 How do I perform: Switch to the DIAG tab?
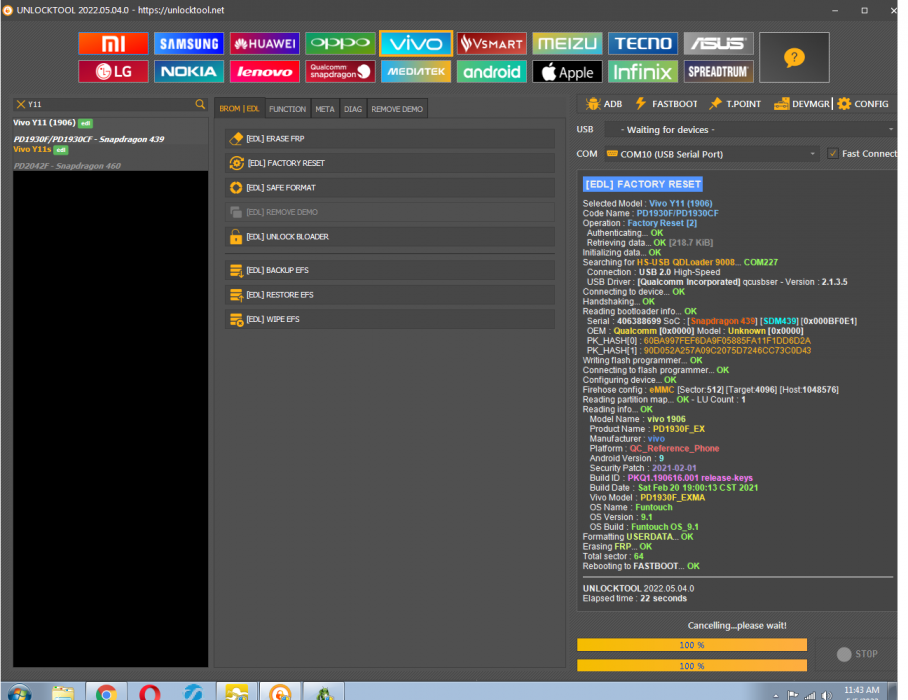pos(353,109)
